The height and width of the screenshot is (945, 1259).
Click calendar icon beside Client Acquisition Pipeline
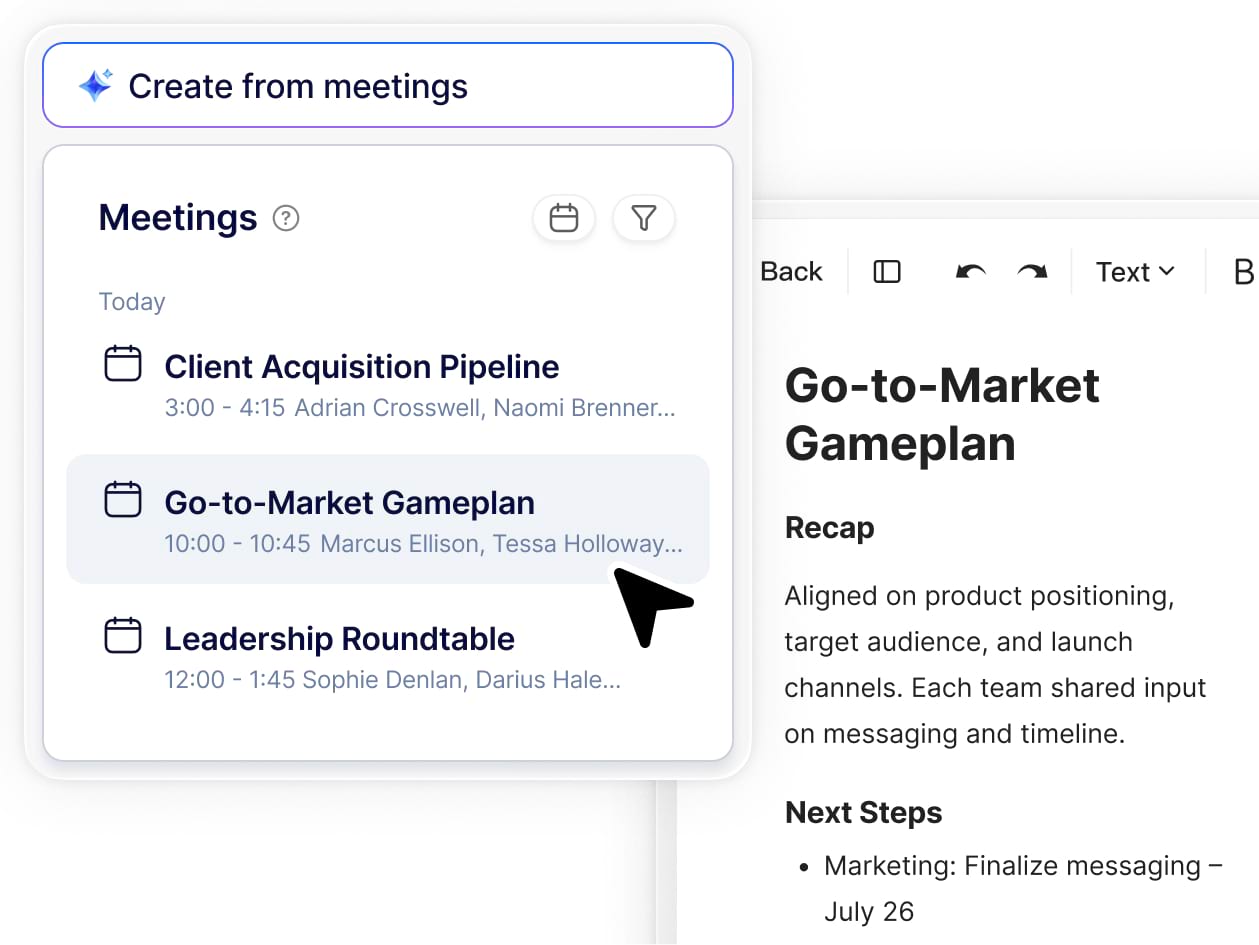coord(123,364)
